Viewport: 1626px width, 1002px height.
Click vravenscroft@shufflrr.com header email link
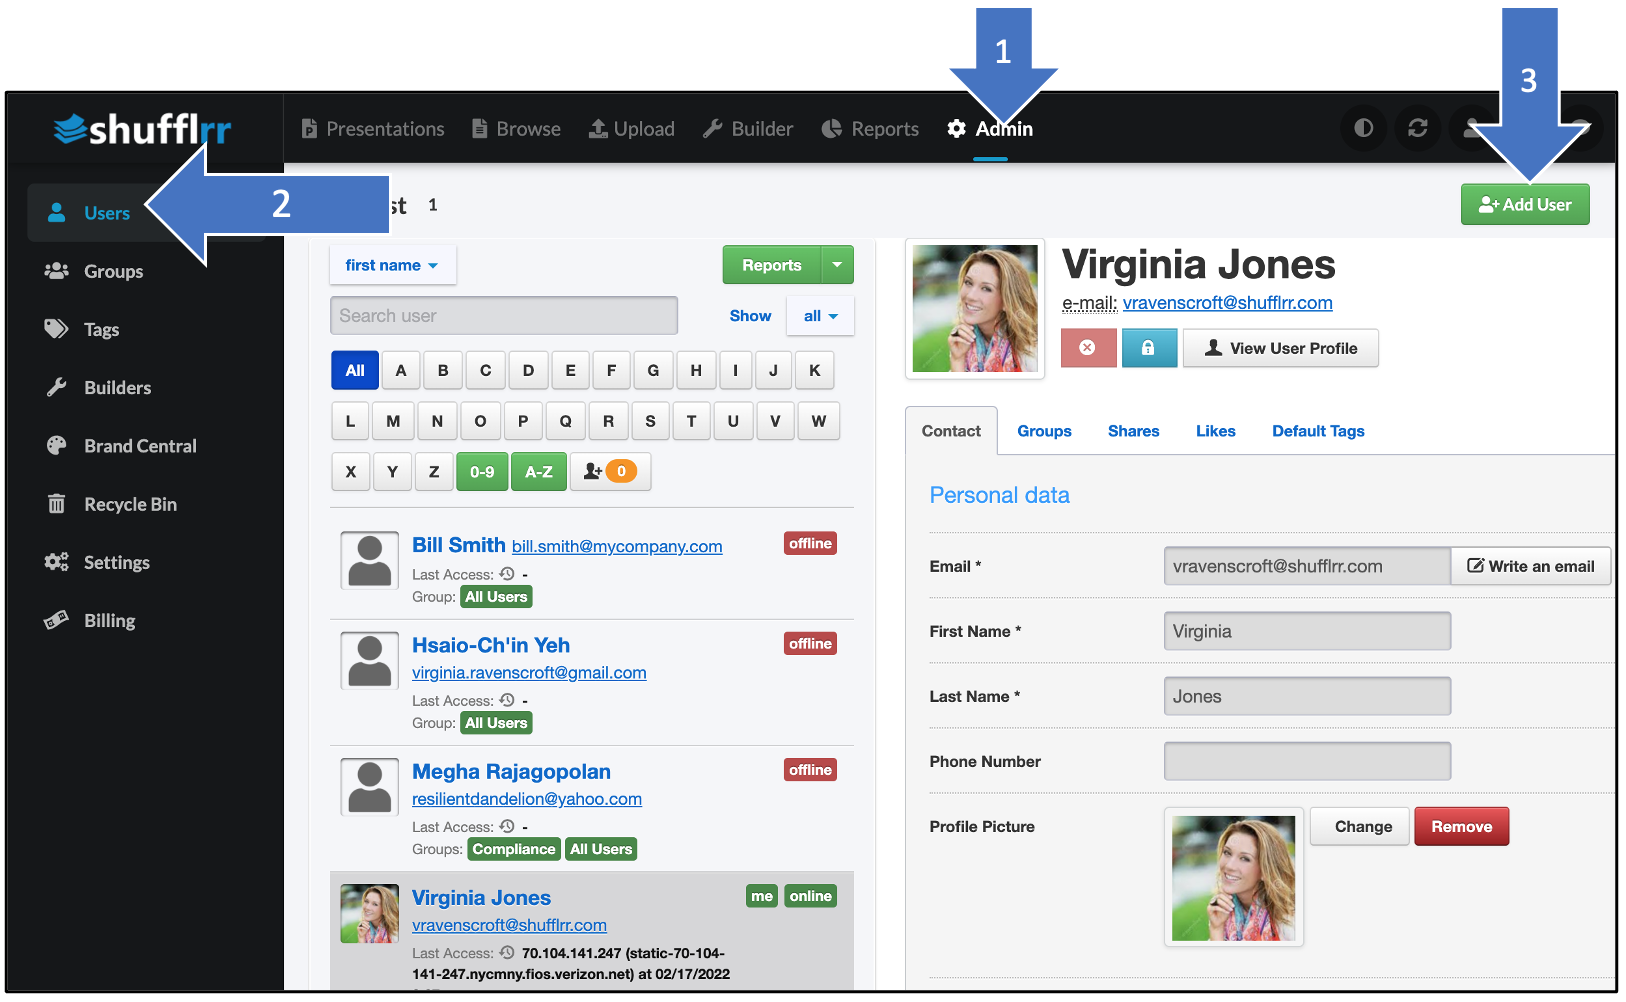[1228, 303]
